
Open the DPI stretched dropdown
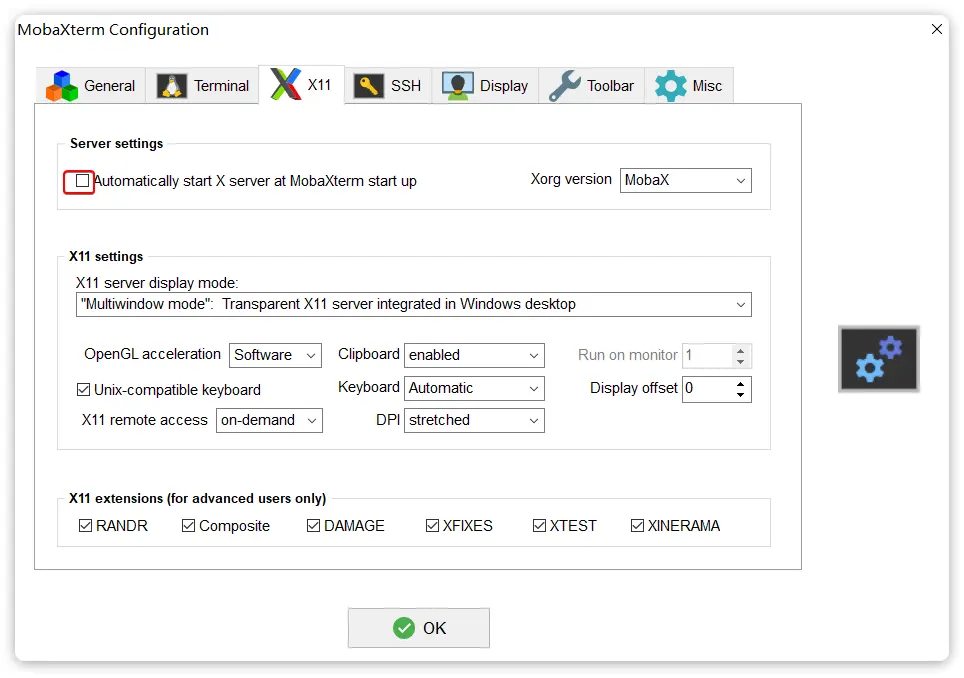[x=474, y=420]
